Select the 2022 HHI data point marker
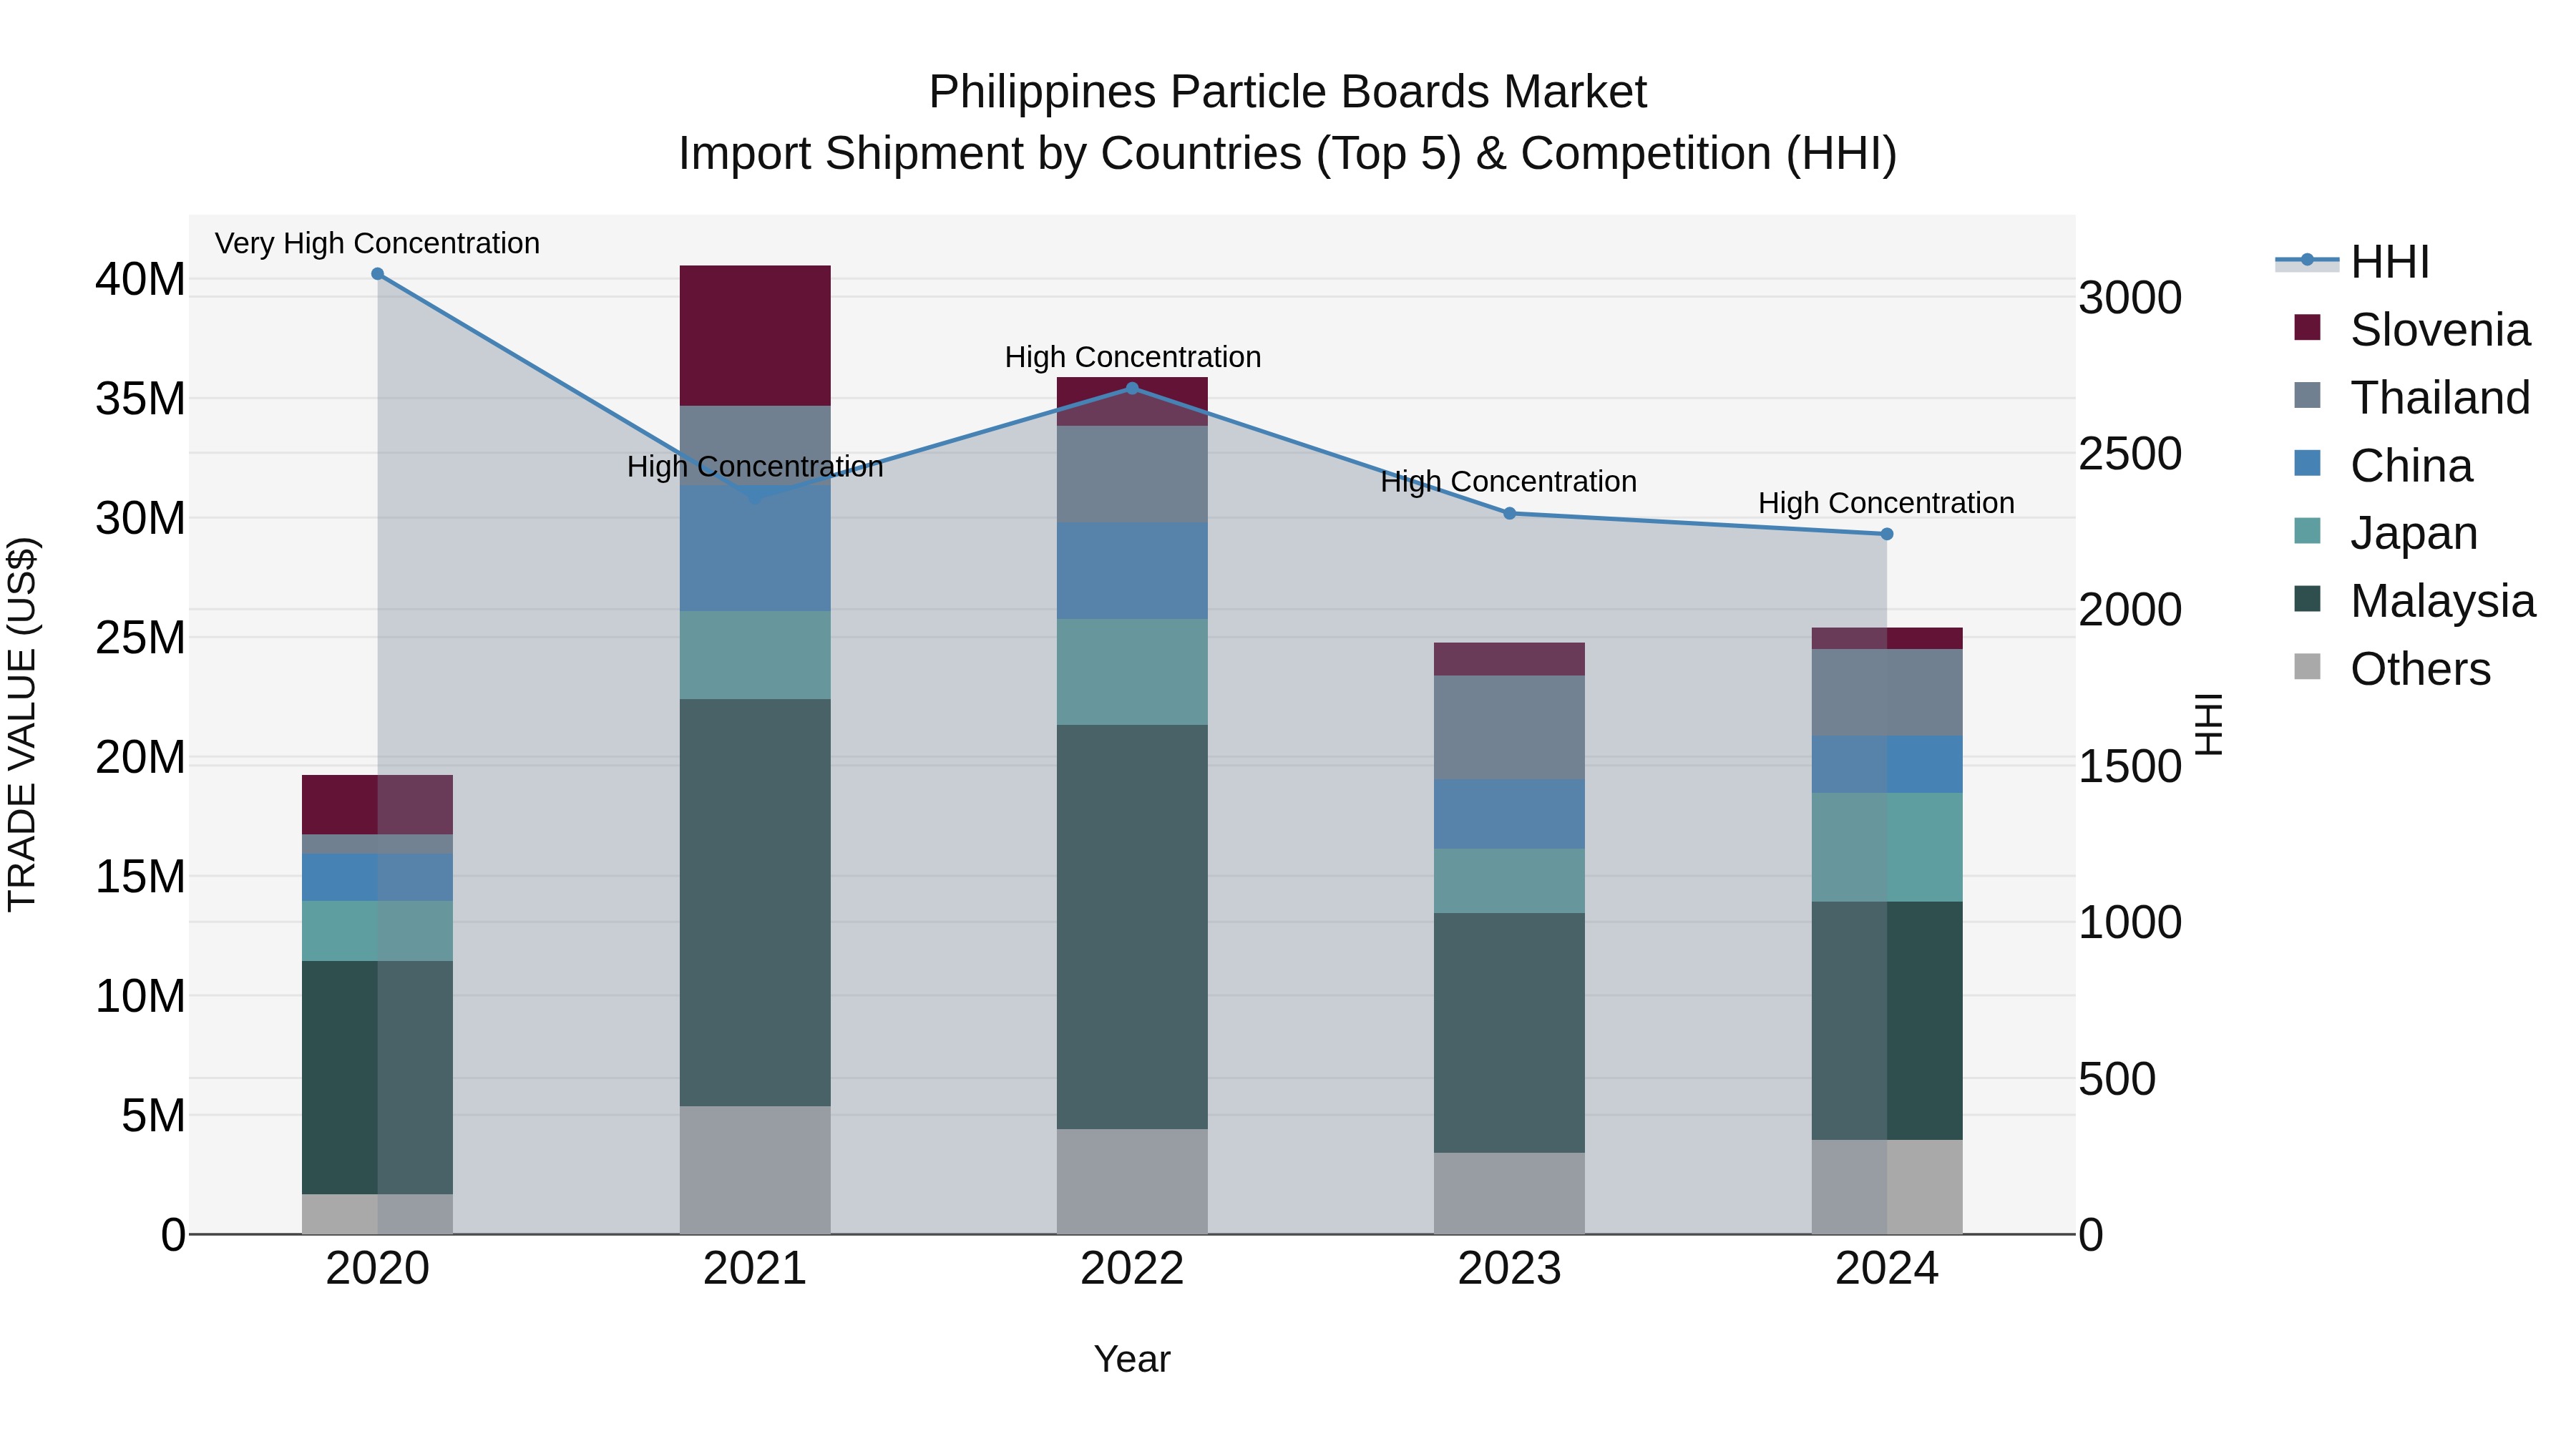The image size is (2576, 1449). pos(1132,388)
